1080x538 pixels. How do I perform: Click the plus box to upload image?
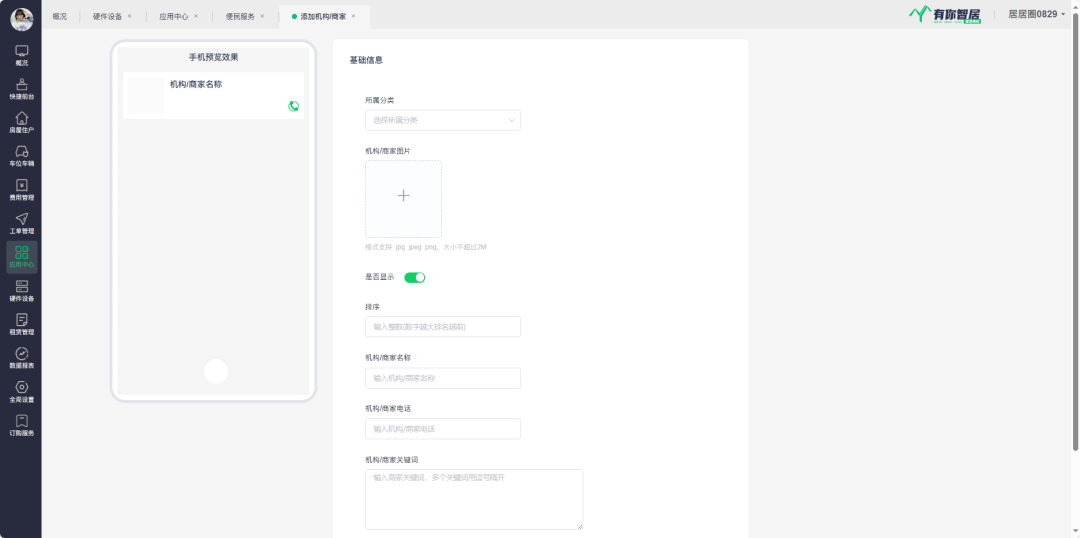tap(403, 198)
